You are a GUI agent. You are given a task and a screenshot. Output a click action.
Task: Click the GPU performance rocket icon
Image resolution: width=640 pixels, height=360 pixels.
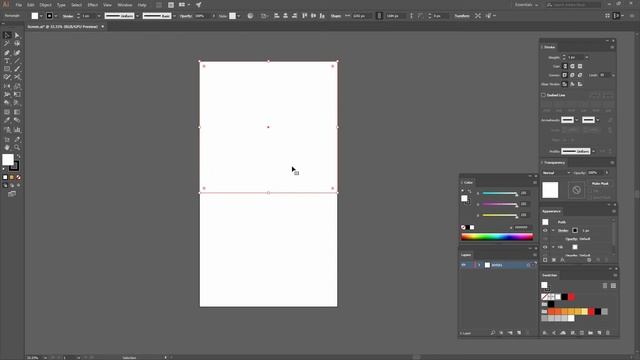(198, 5)
